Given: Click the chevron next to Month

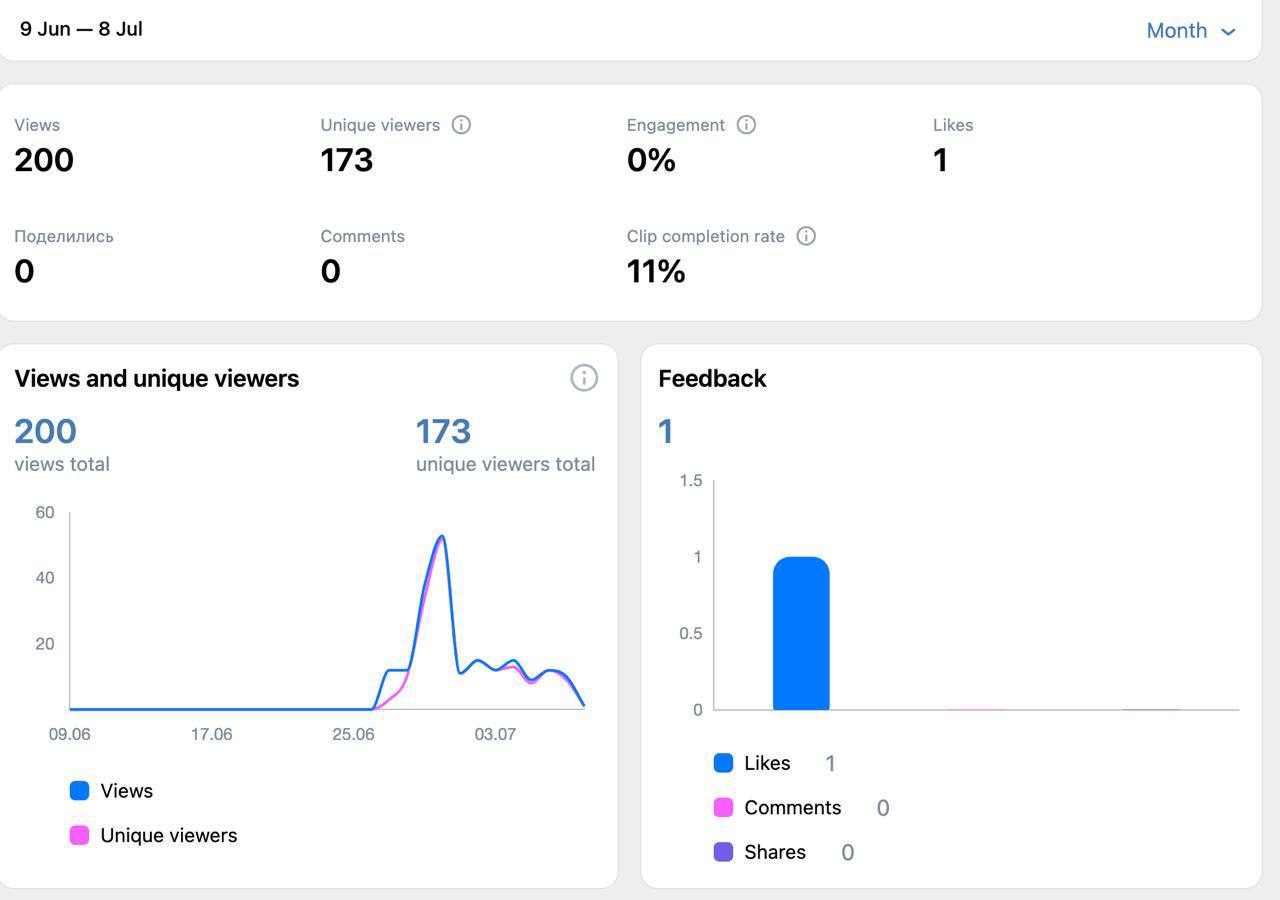Looking at the screenshot, I should 1228,32.
